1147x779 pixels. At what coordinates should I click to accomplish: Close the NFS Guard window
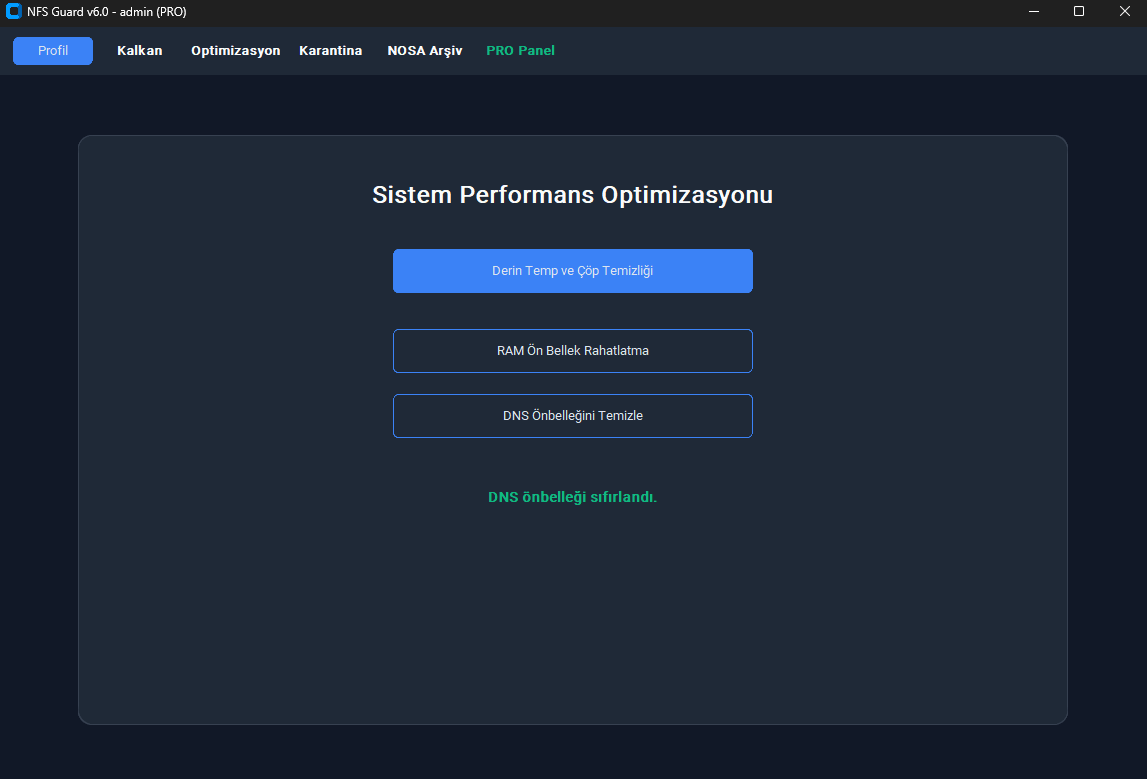point(1124,12)
